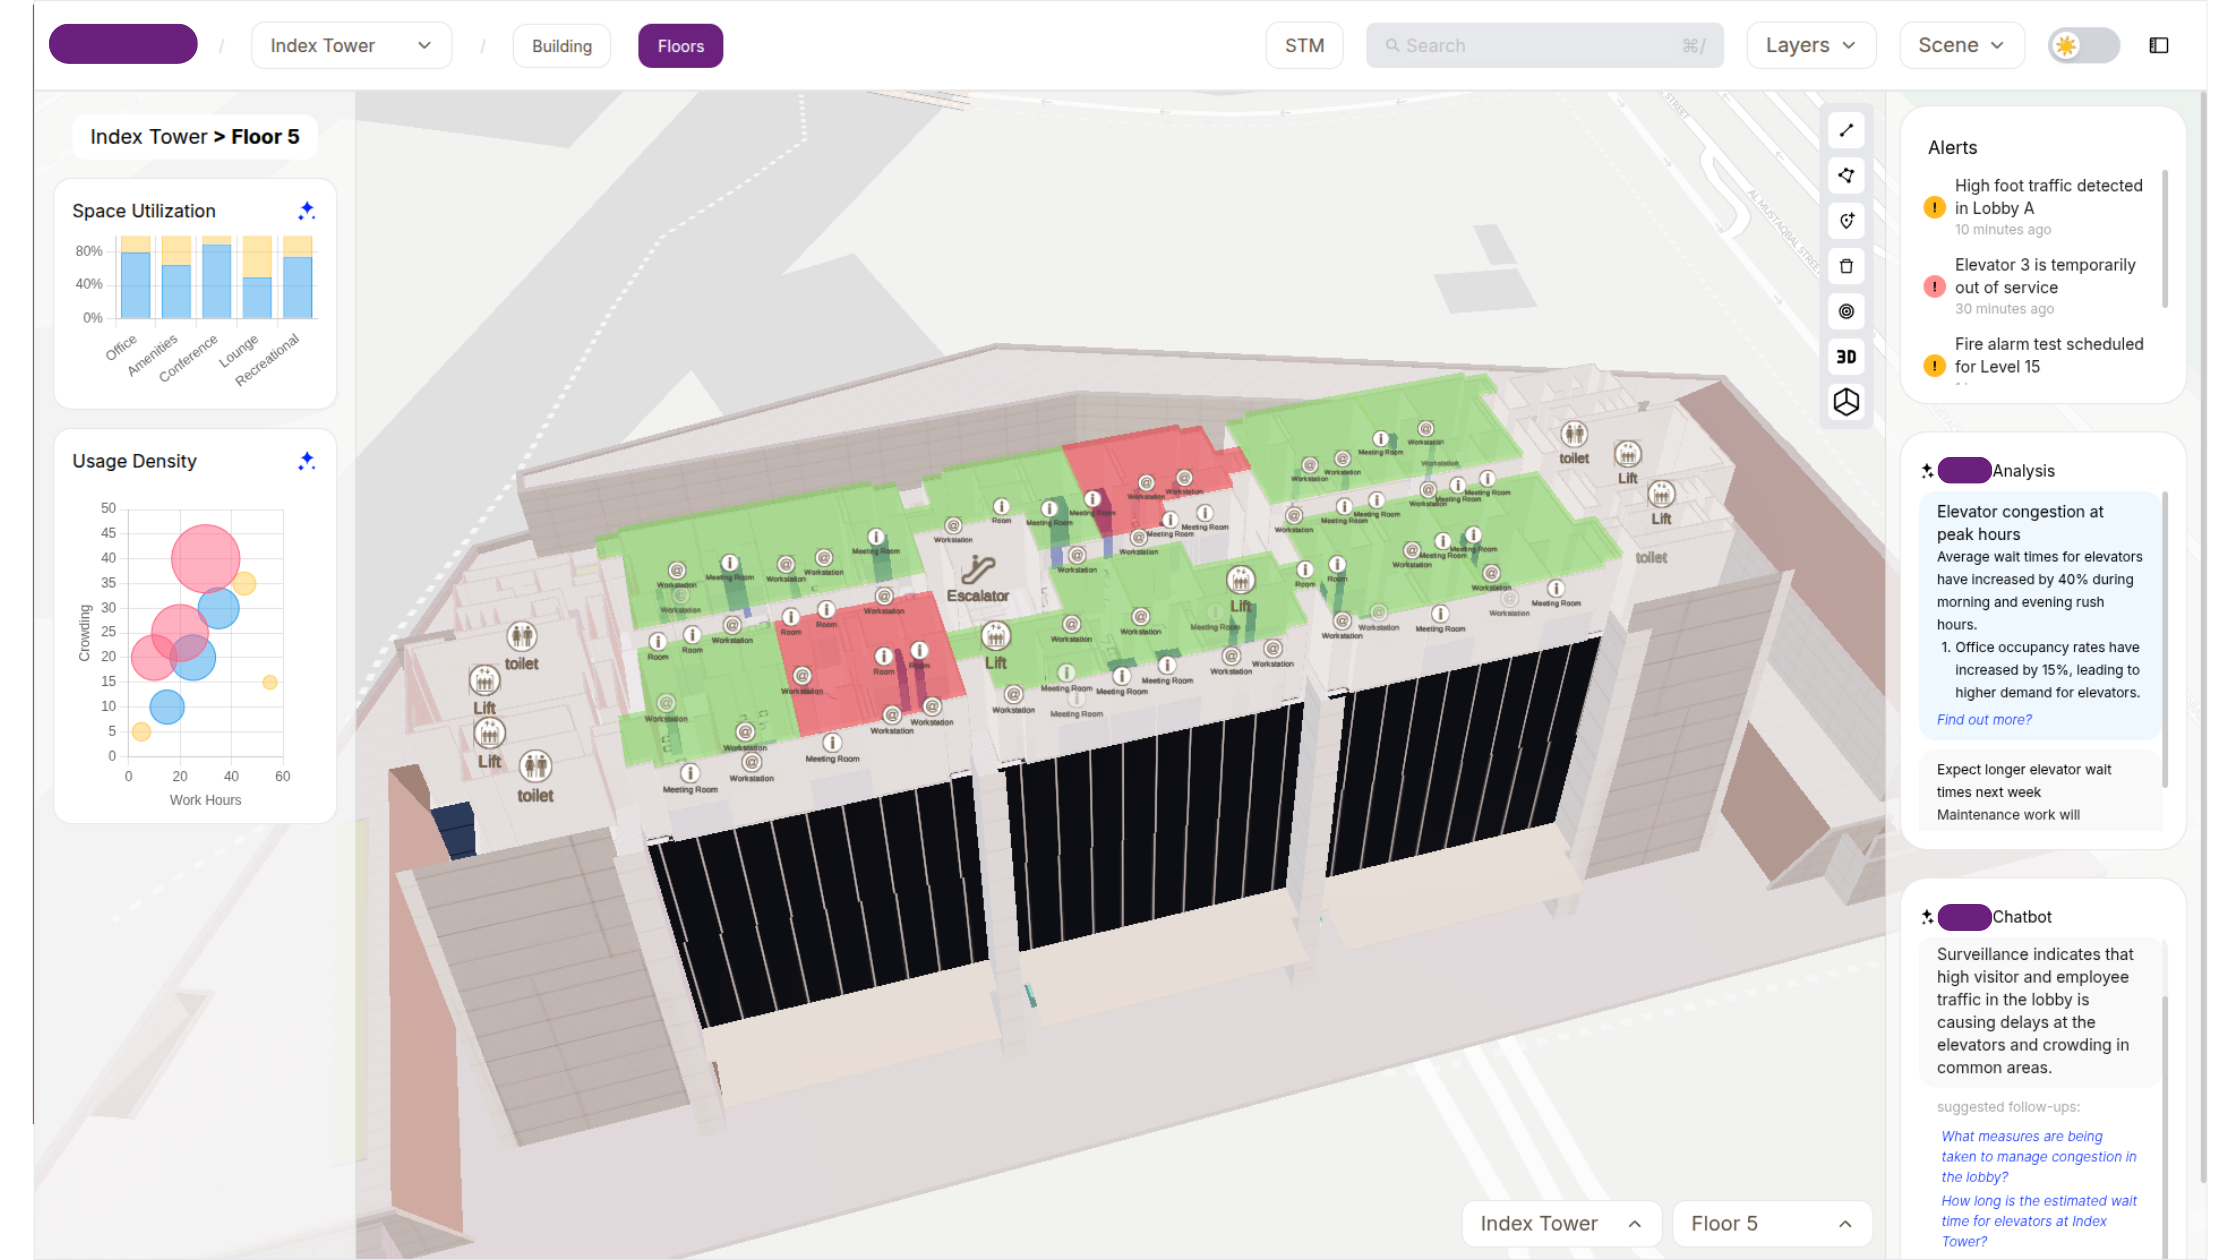Choose the add location marker tool
The width and height of the screenshot is (2240, 1260).
pyautogui.click(x=1846, y=221)
